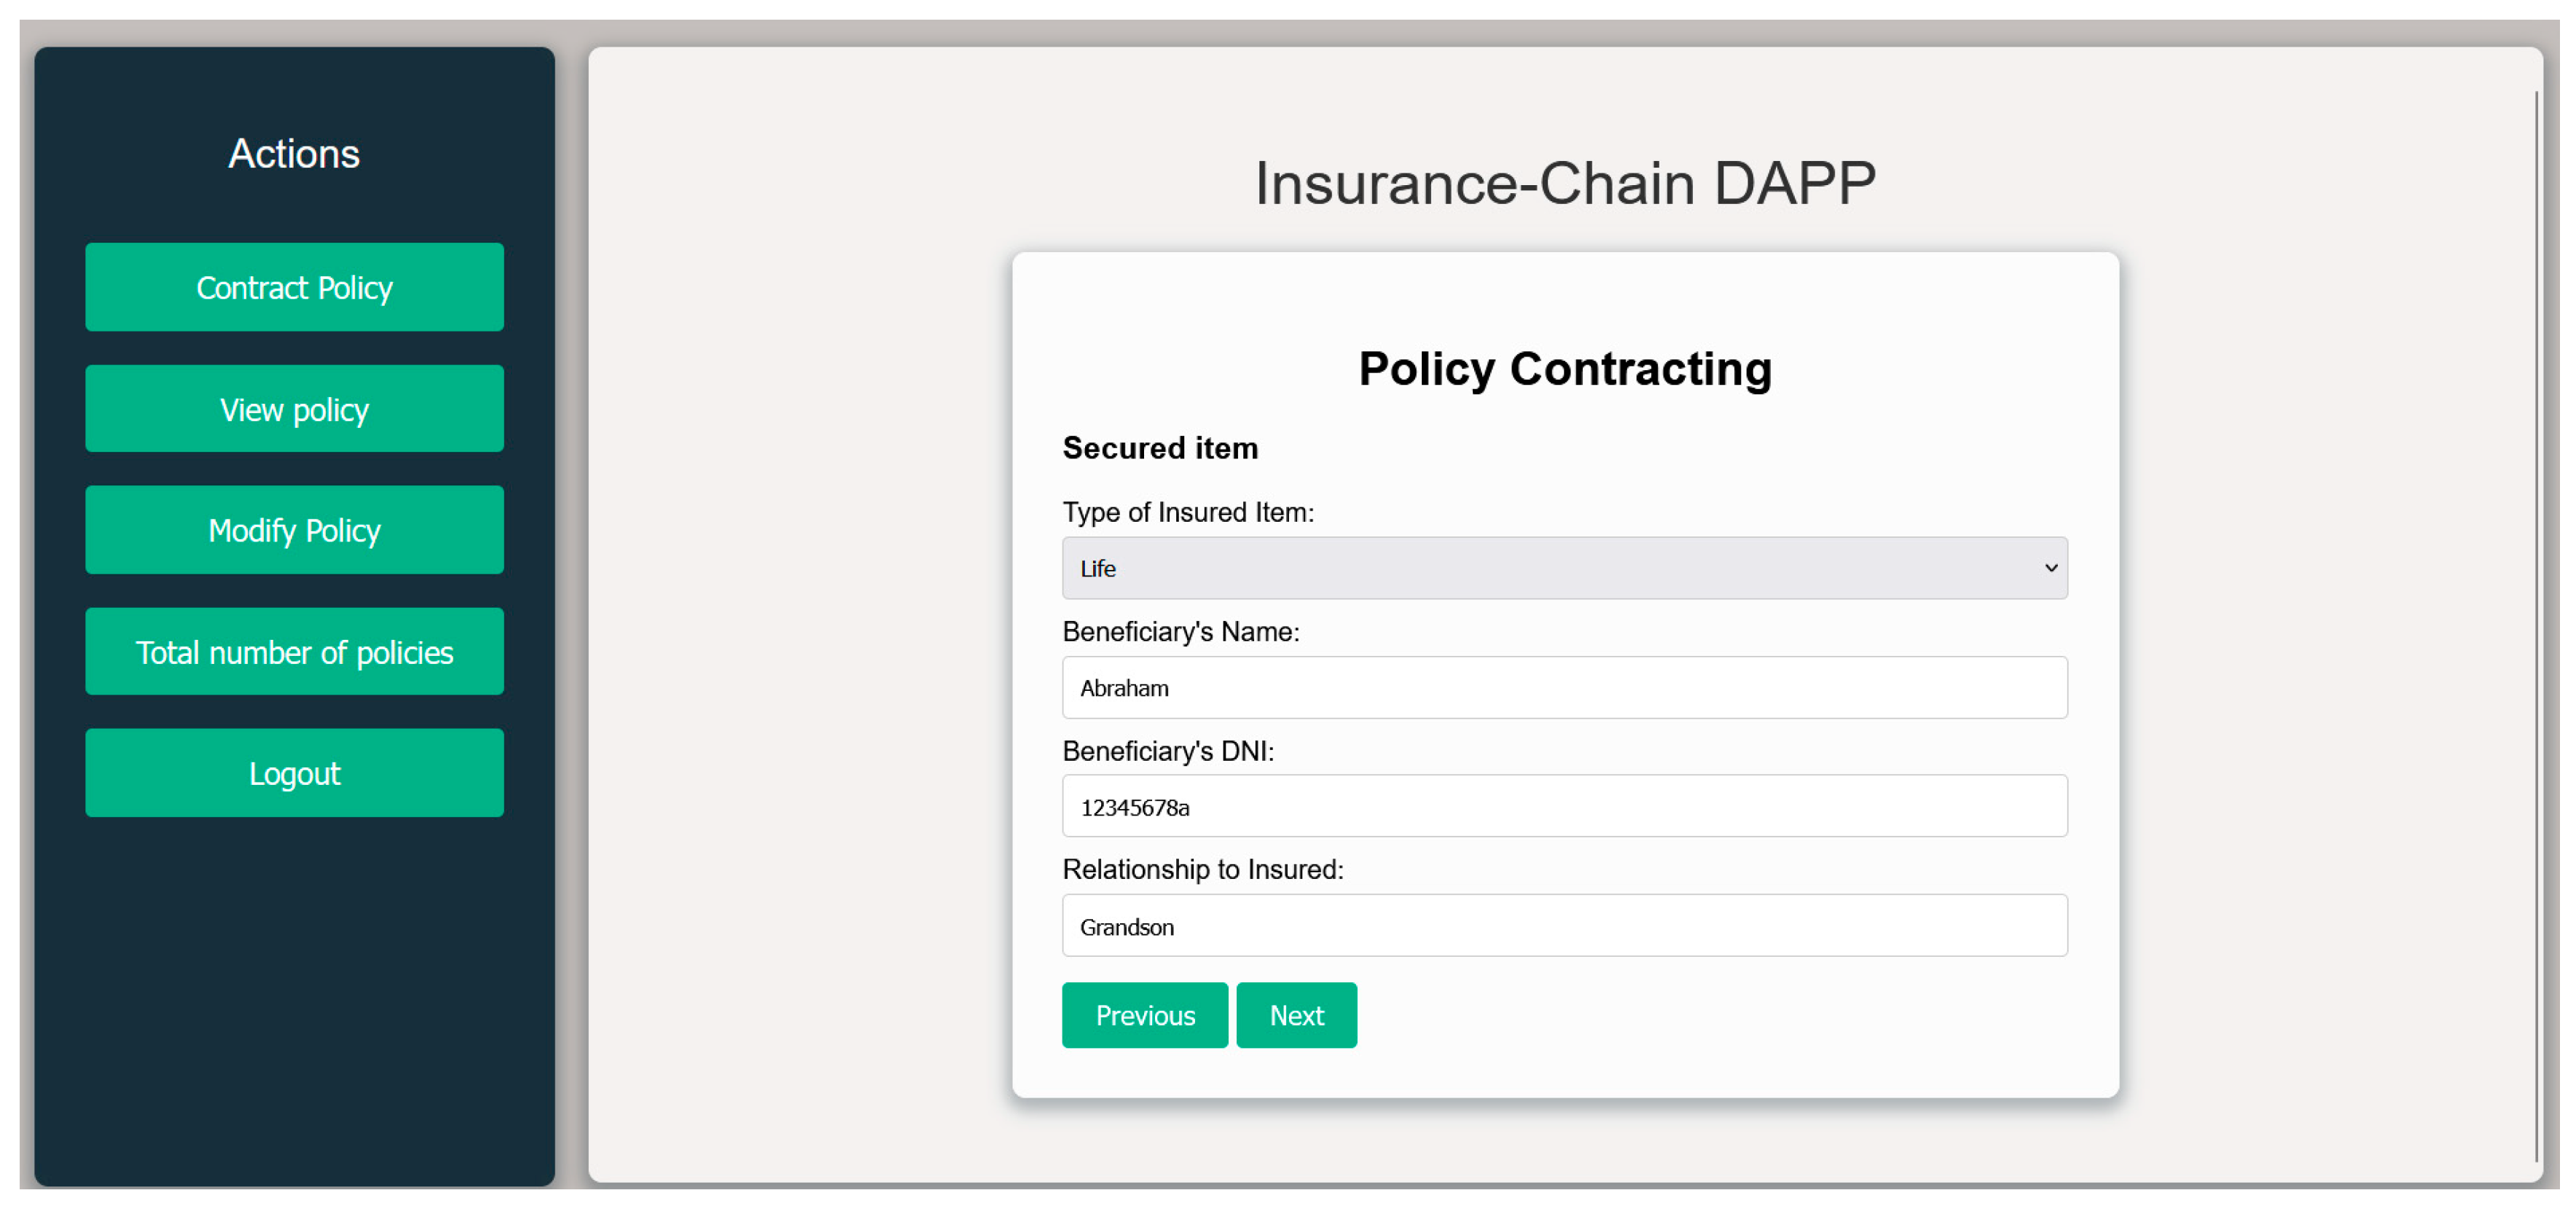This screenshot has width=2576, height=1209.
Task: Click the Secured item section subheading
Action: click(1159, 448)
